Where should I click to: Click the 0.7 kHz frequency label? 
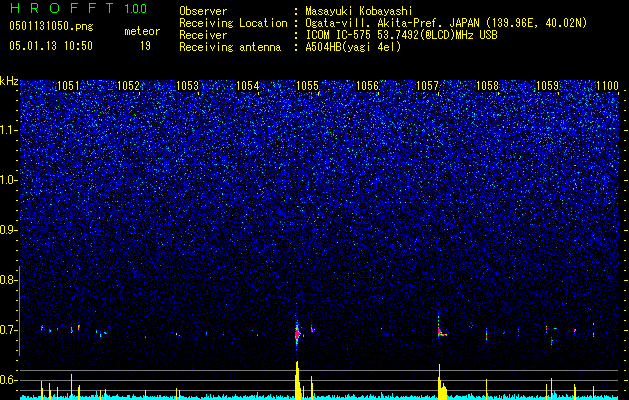[x=8, y=330]
